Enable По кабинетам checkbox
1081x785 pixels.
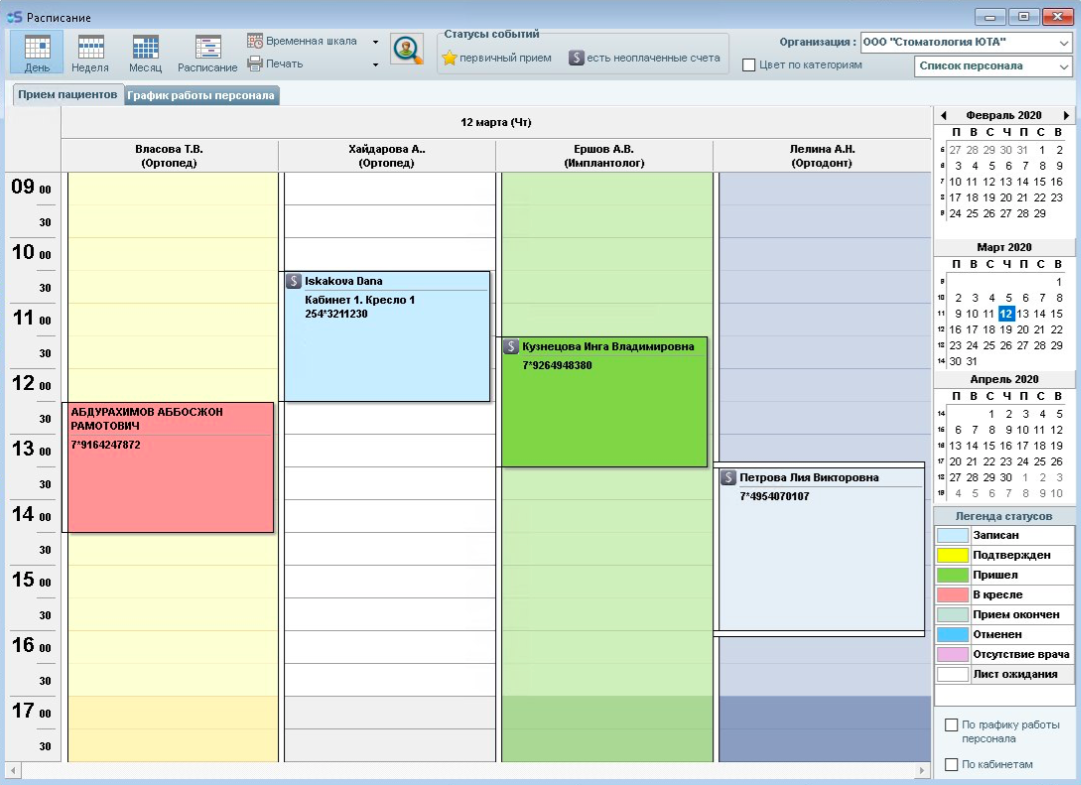click(951, 764)
